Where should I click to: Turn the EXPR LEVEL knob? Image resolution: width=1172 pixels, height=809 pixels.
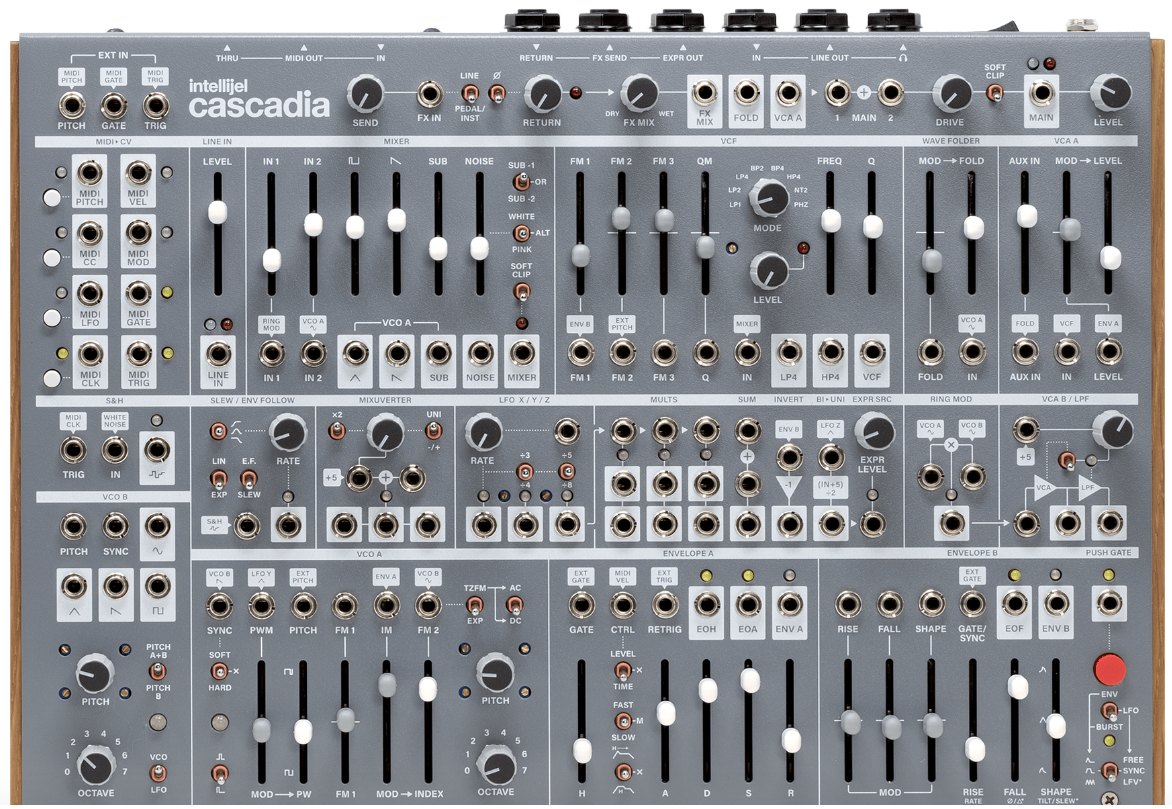[x=874, y=432]
